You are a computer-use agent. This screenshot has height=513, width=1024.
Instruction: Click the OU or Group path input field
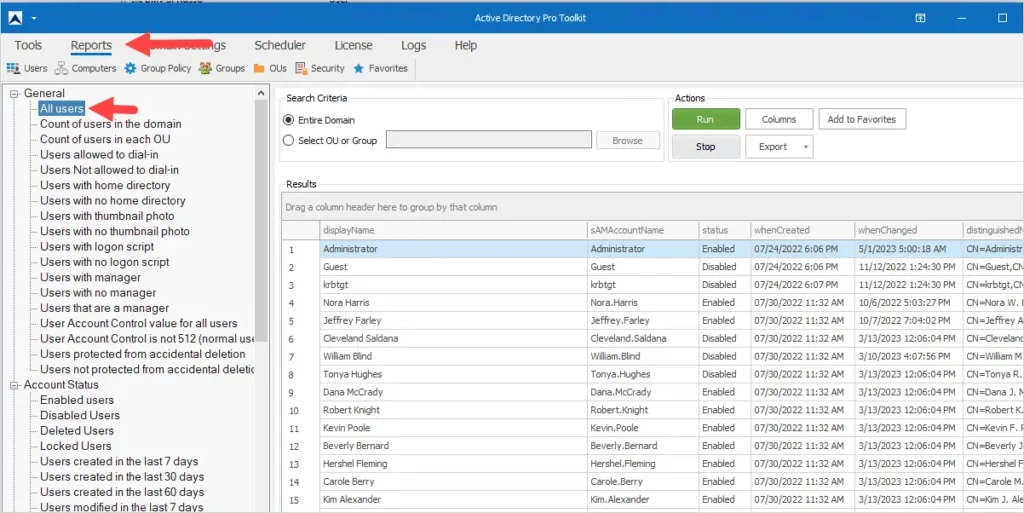click(x=489, y=140)
